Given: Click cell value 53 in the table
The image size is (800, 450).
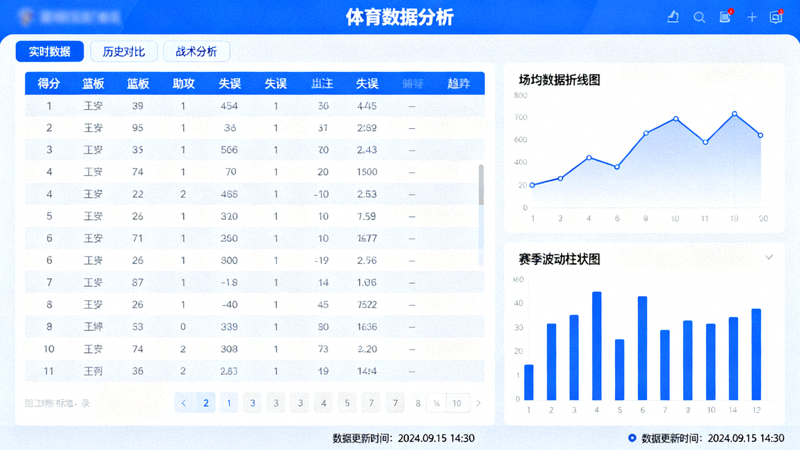Looking at the screenshot, I should pyautogui.click(x=138, y=327).
